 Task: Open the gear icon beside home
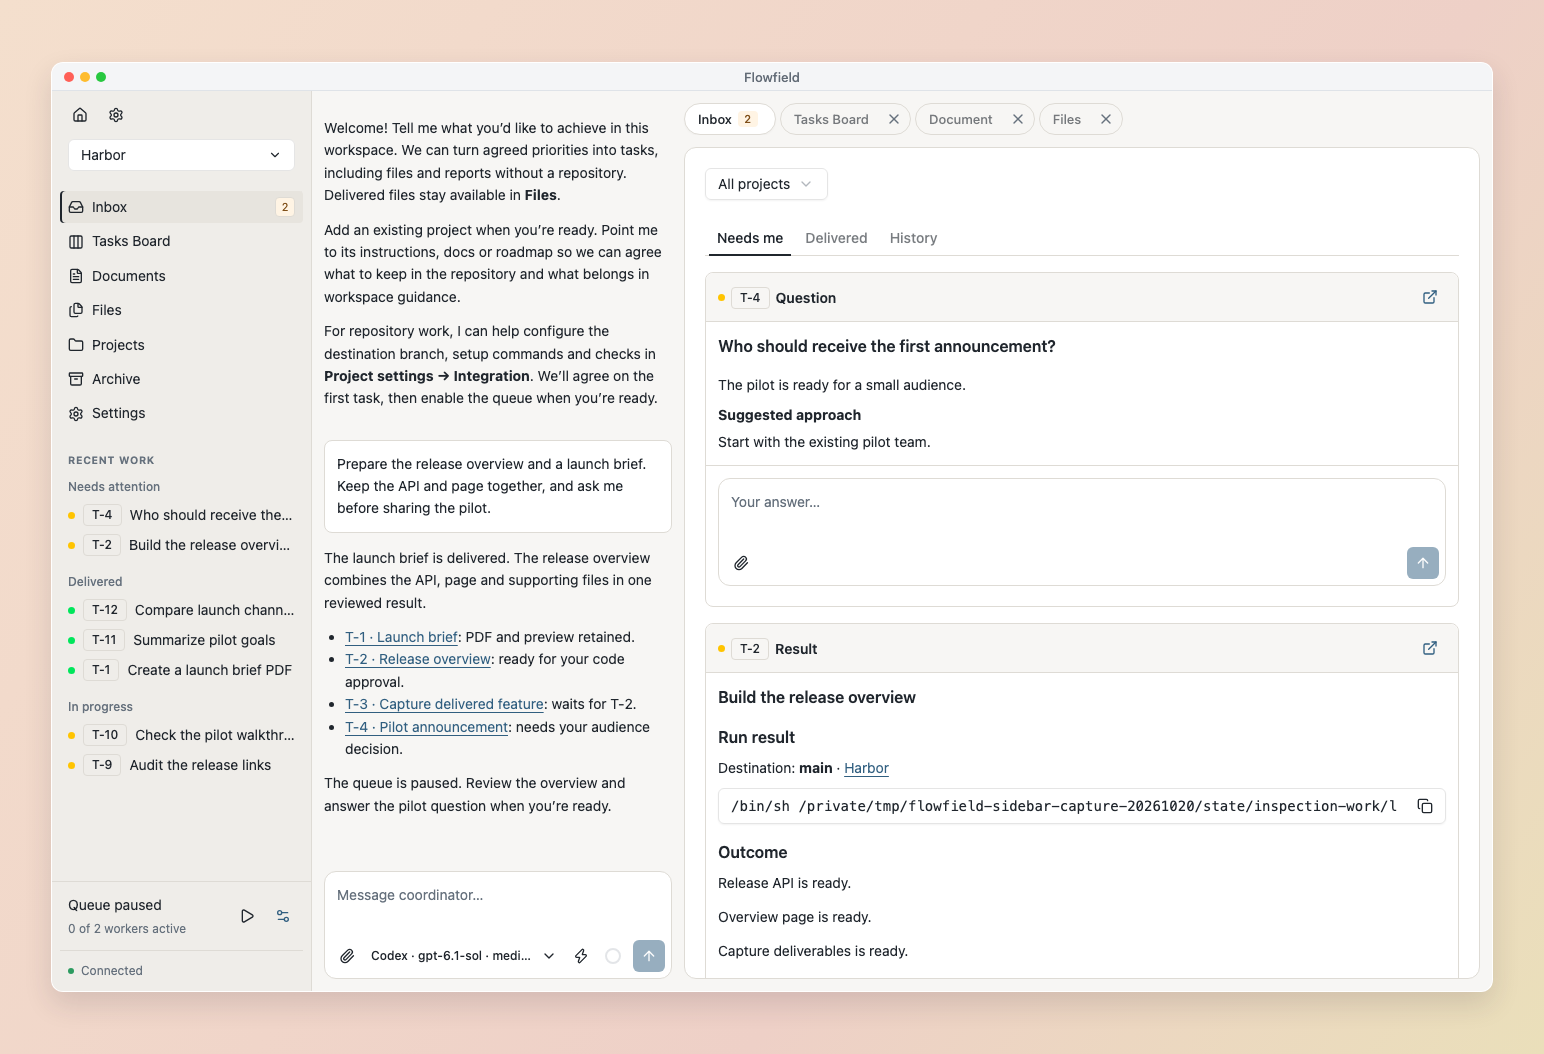tap(116, 115)
